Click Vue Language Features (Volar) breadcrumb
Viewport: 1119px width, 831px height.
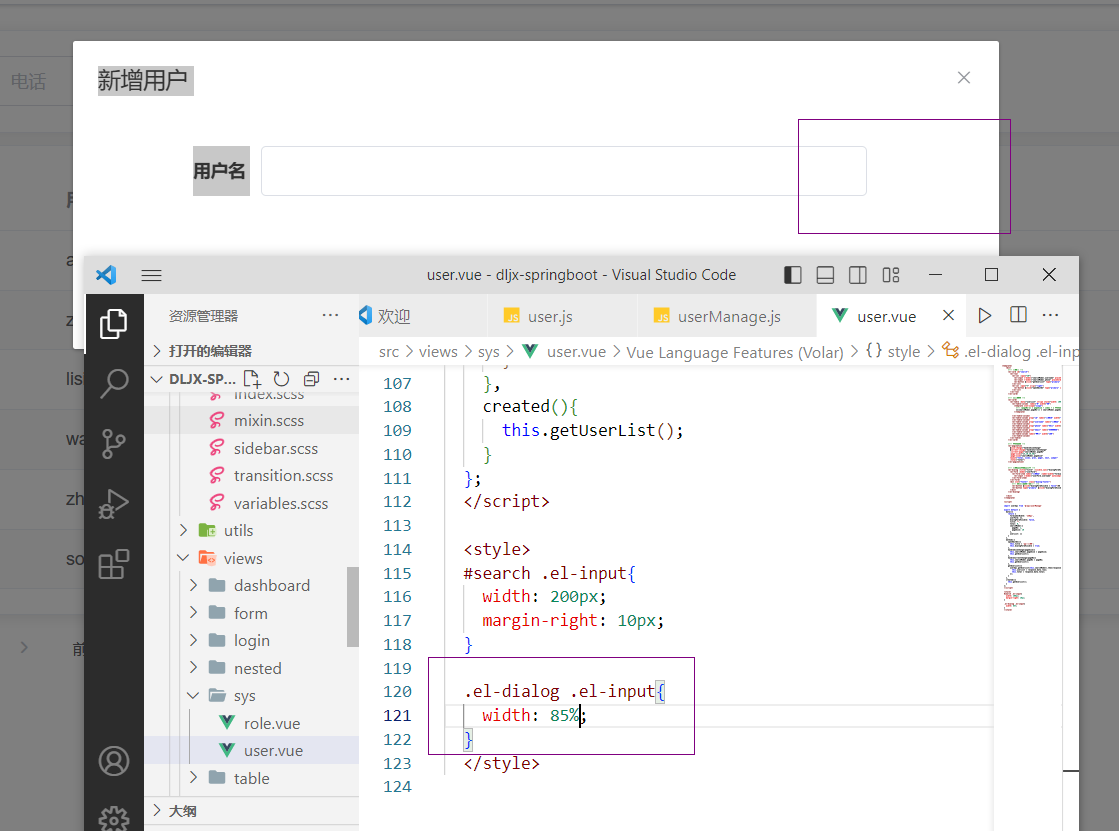coord(734,353)
